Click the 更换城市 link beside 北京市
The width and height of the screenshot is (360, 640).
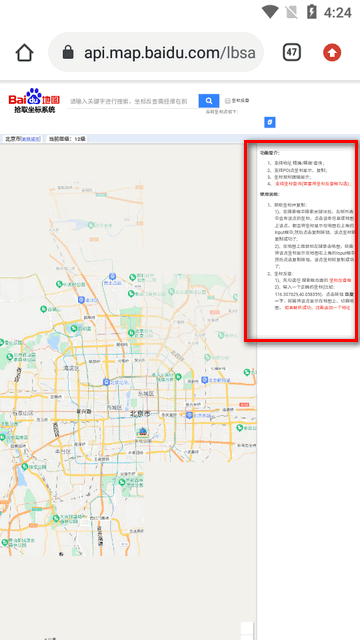click(x=31, y=139)
